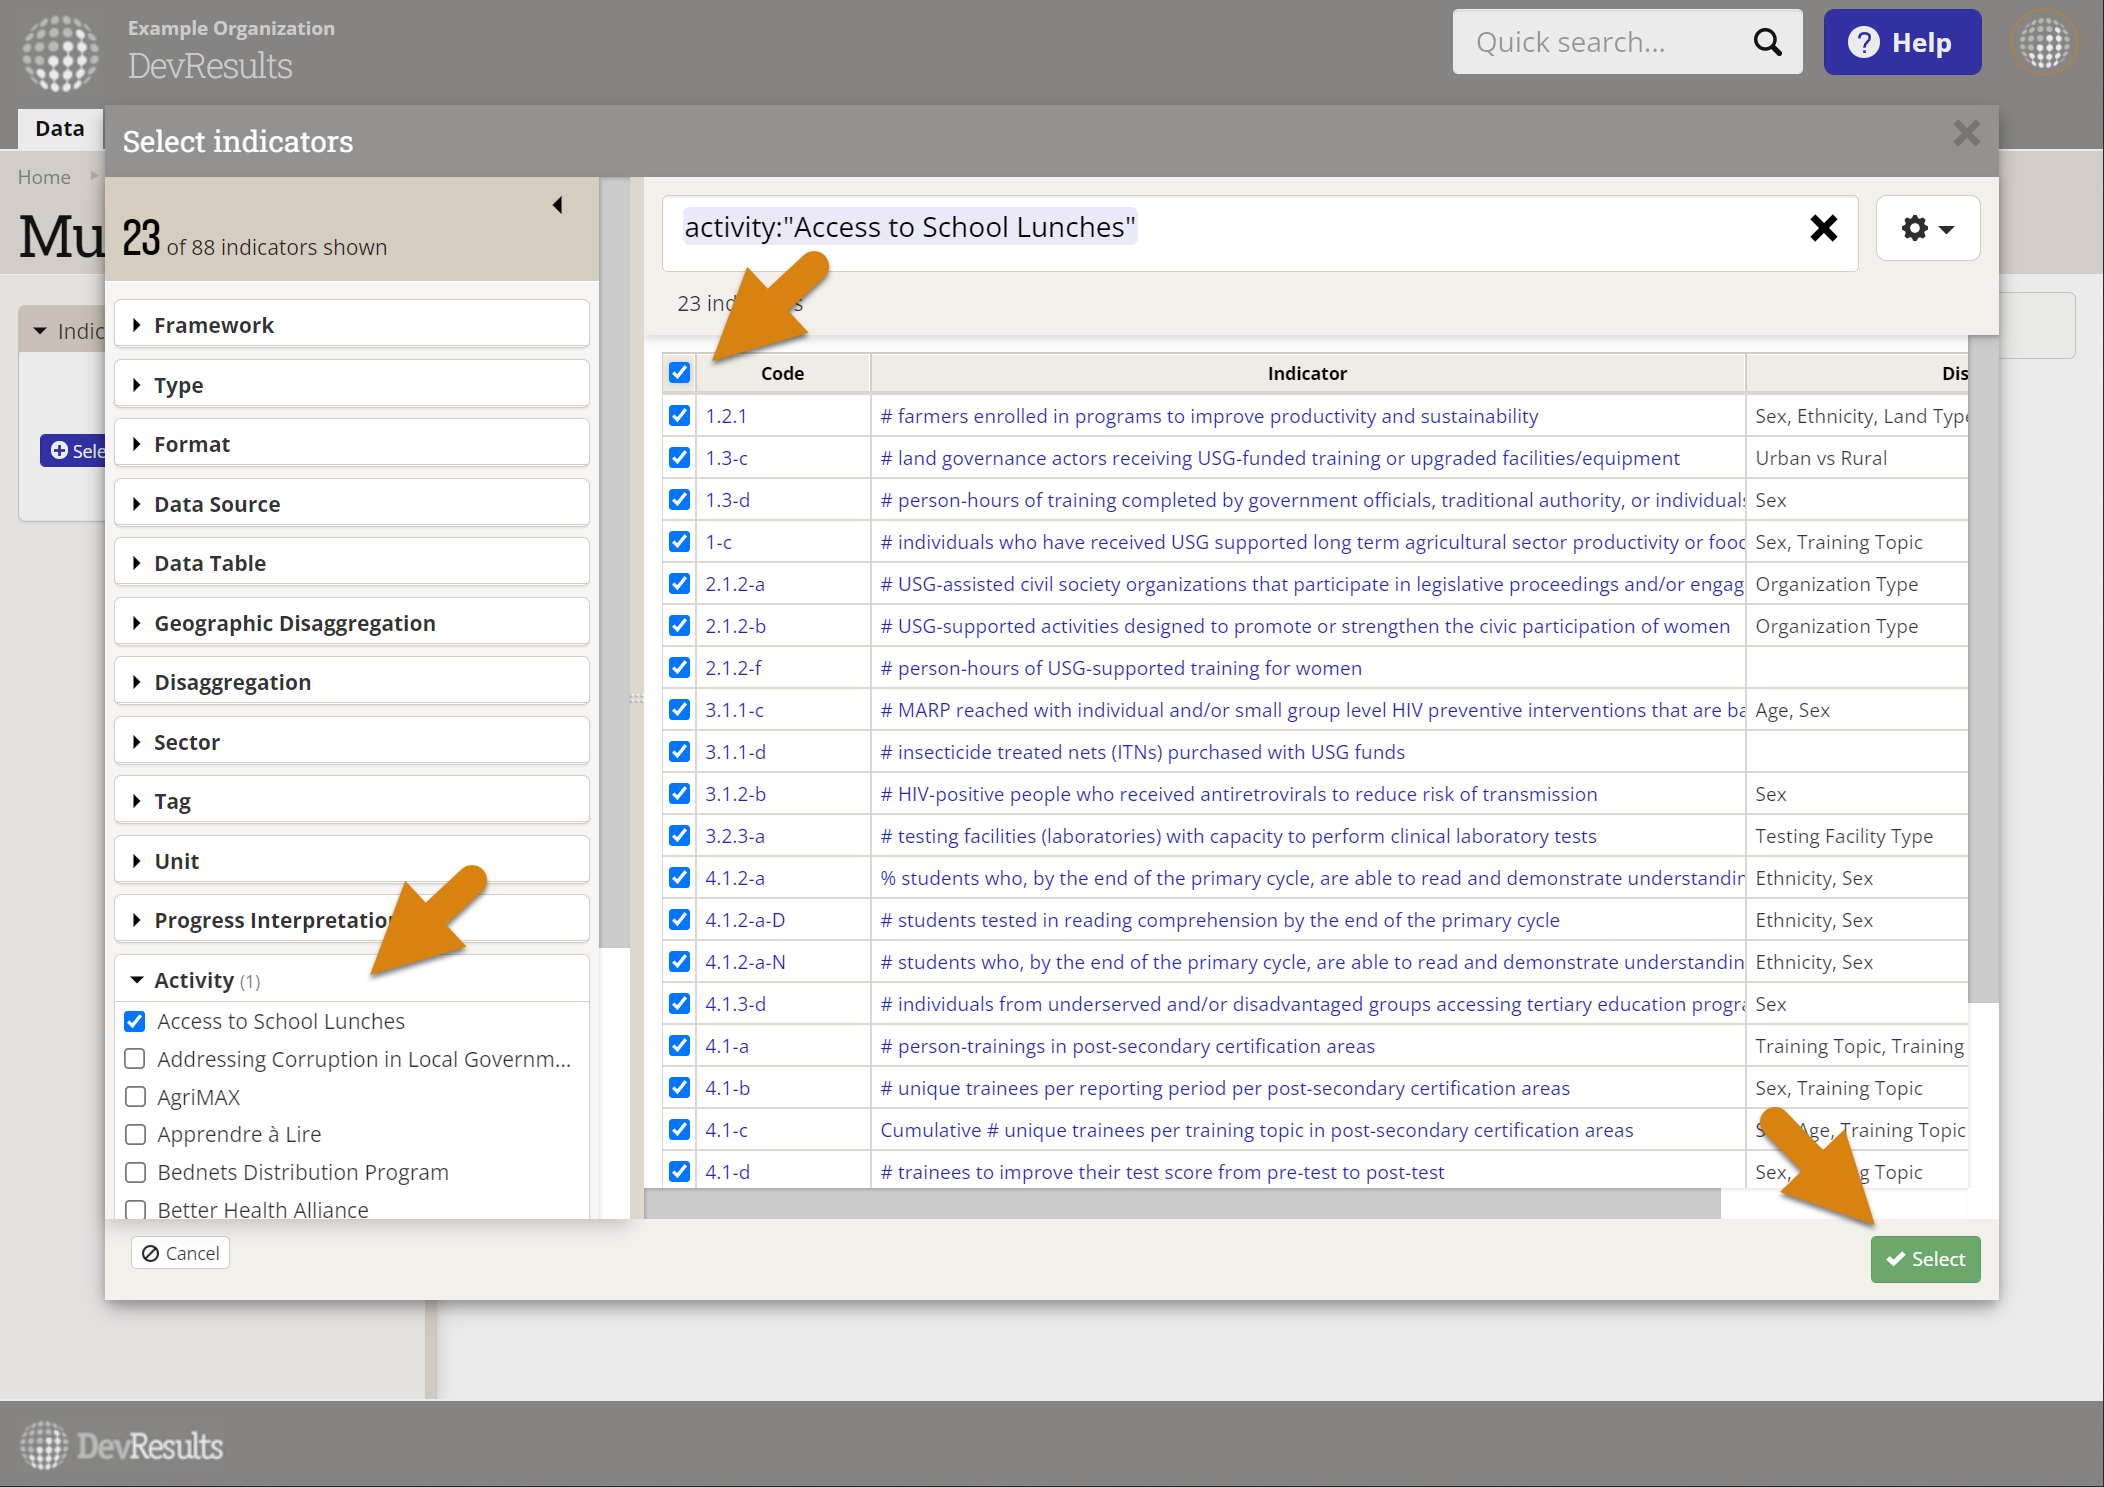Expand the Geographic Disaggregation filter
The height and width of the screenshot is (1487, 2104).
coord(294,623)
